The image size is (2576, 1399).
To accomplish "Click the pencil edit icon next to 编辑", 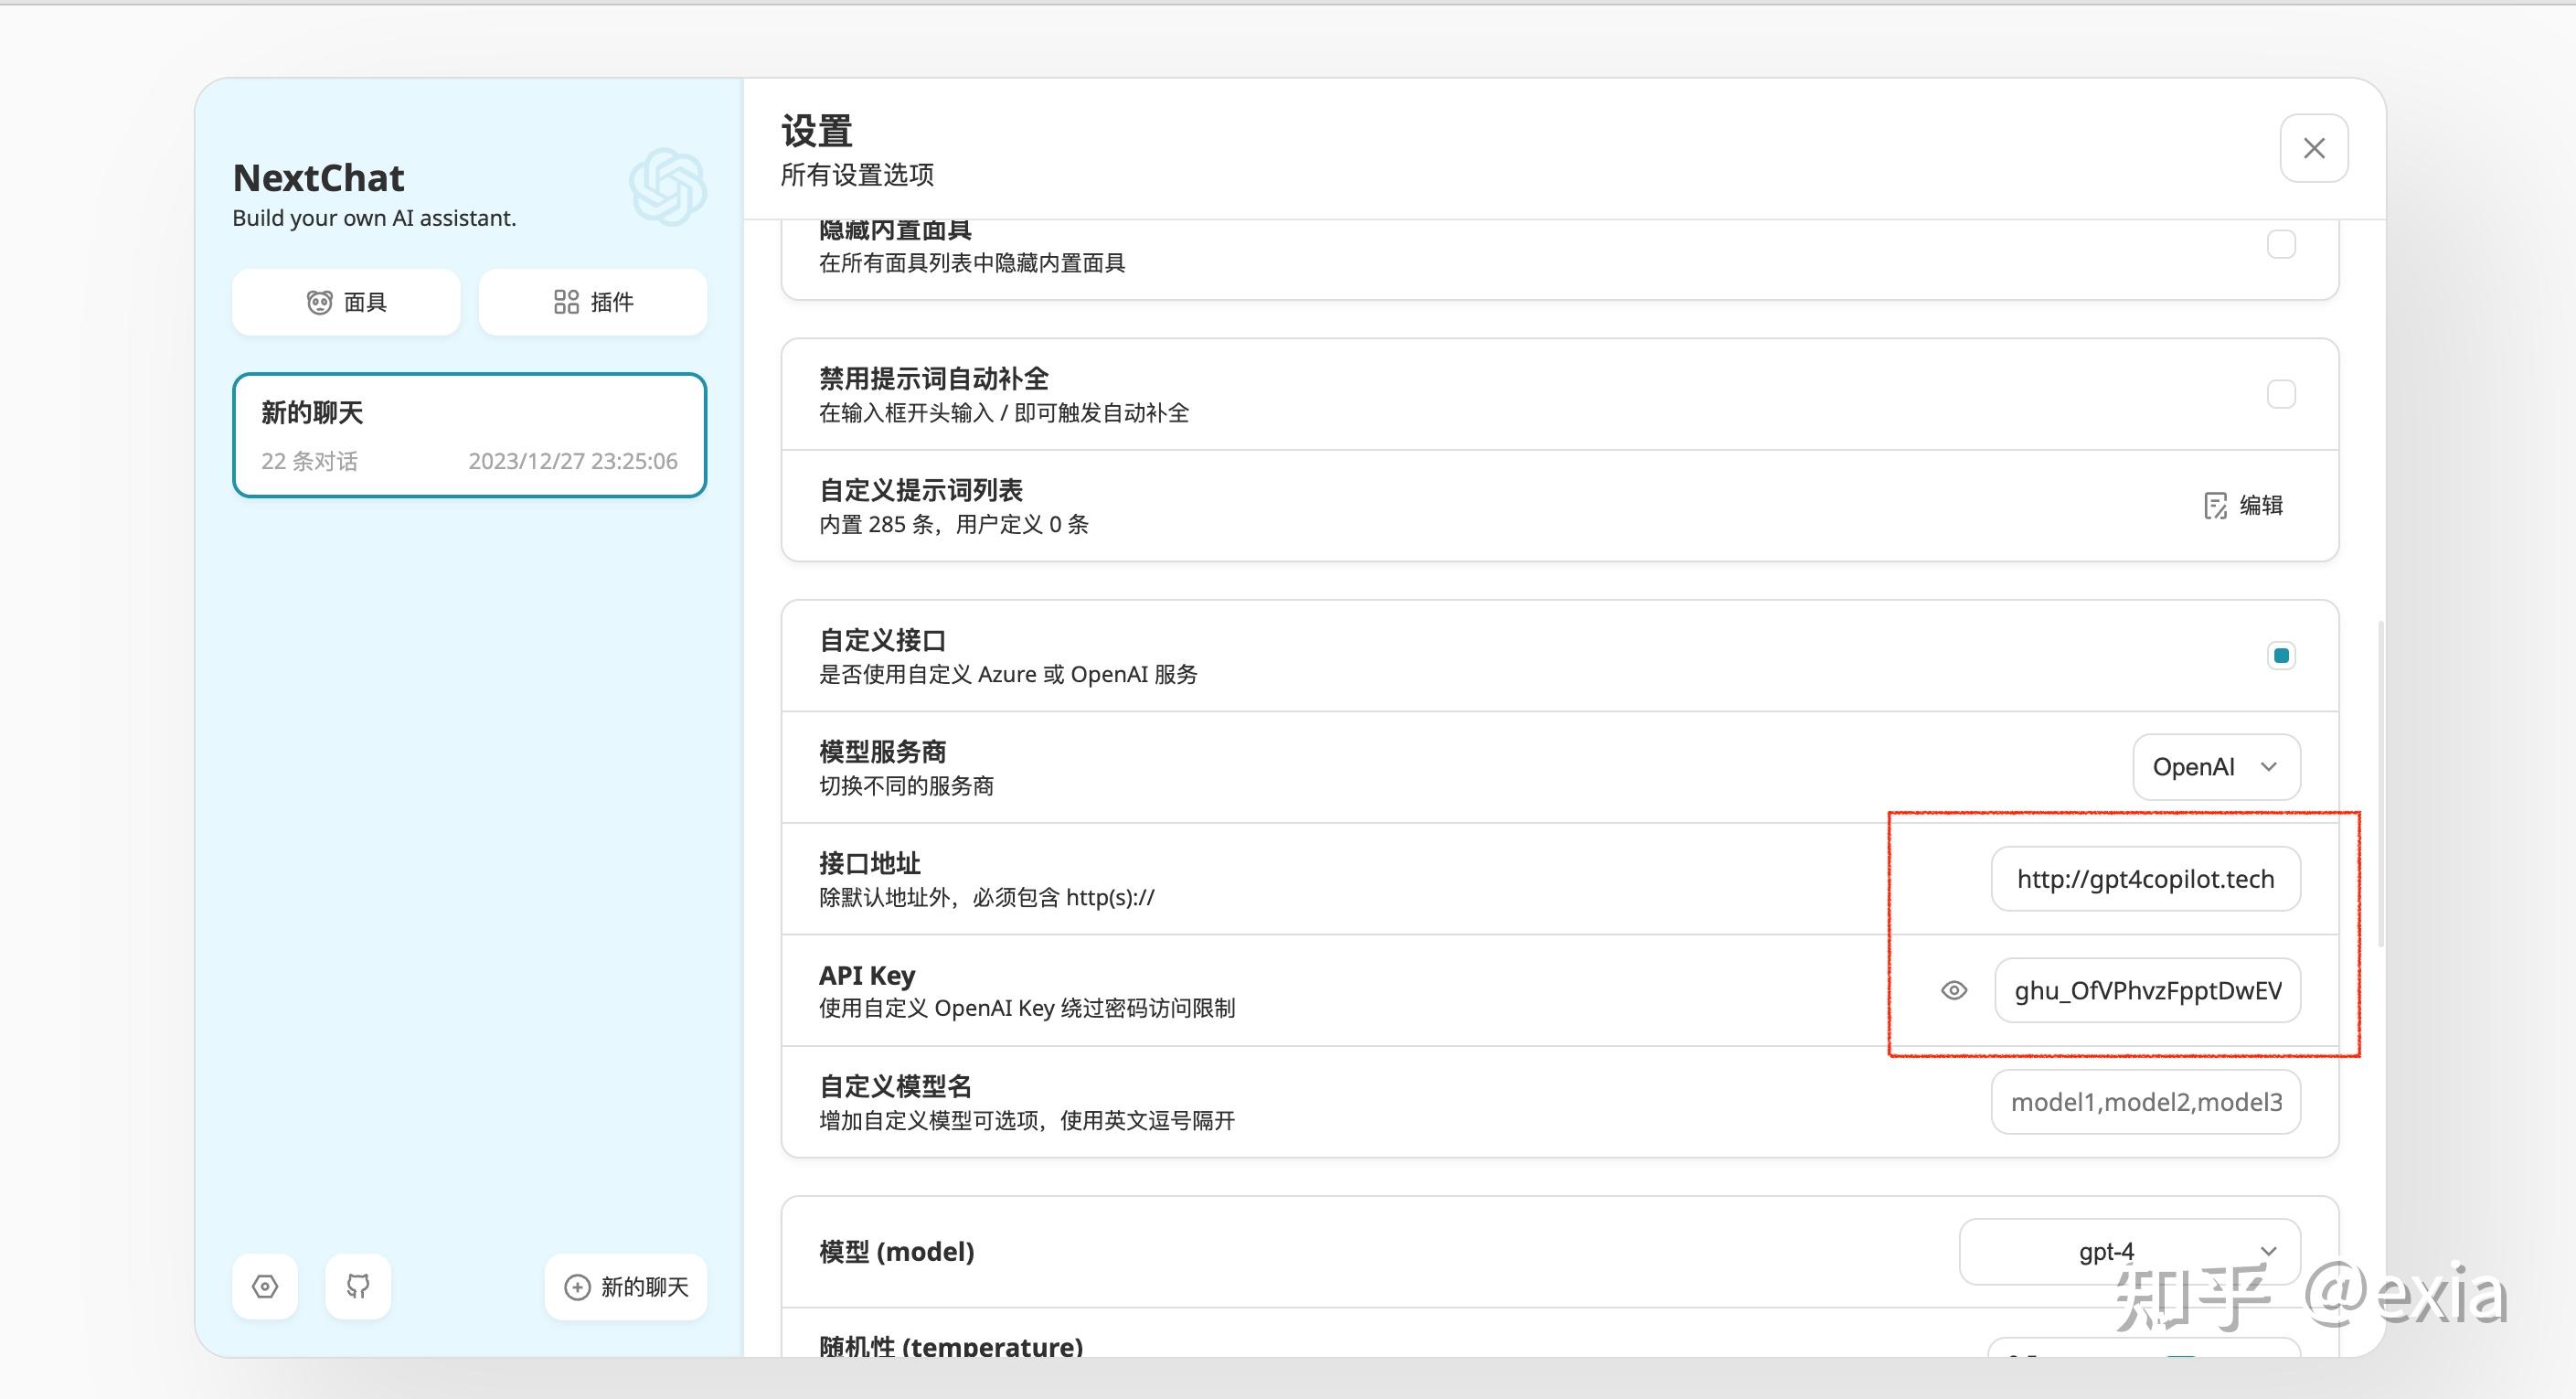I will (2218, 506).
